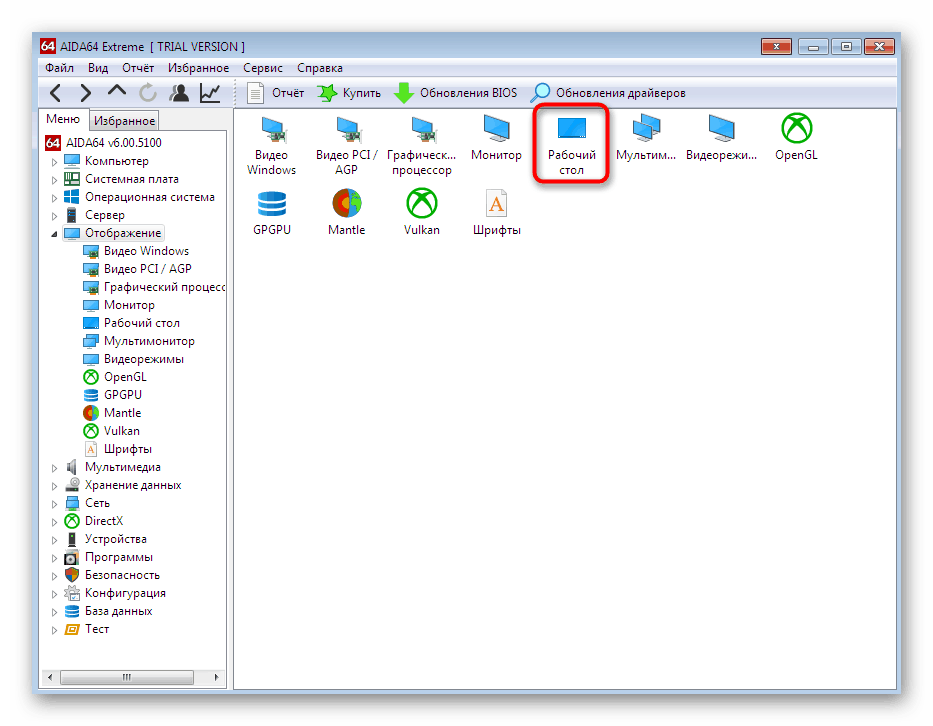Collapse the Отображение tree node

pos(54,234)
